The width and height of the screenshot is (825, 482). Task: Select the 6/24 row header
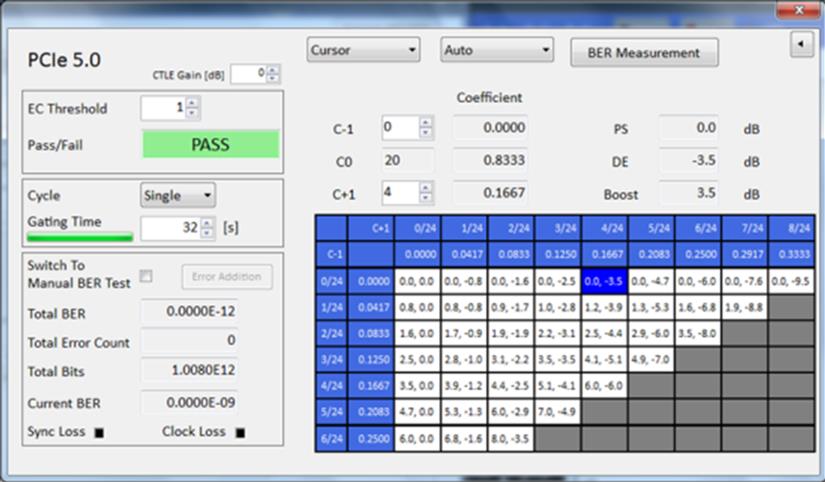(331, 439)
